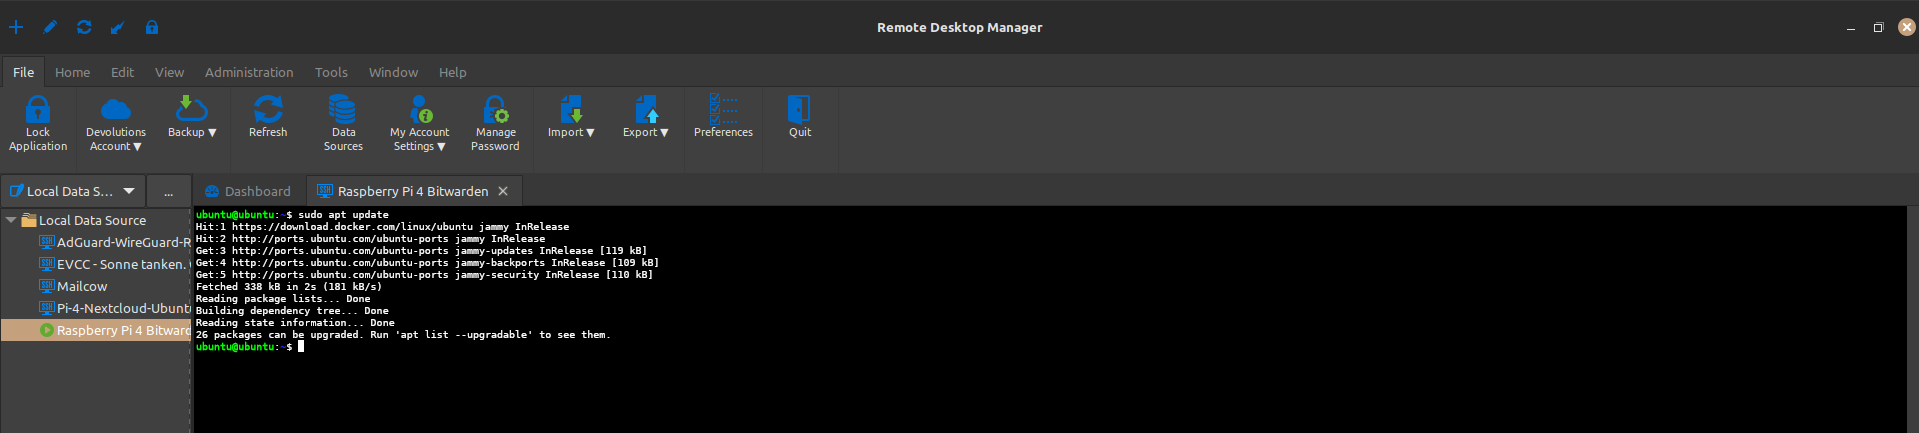Screen dimensions: 1919x433
Task: Click the Quit icon
Action: tap(799, 110)
